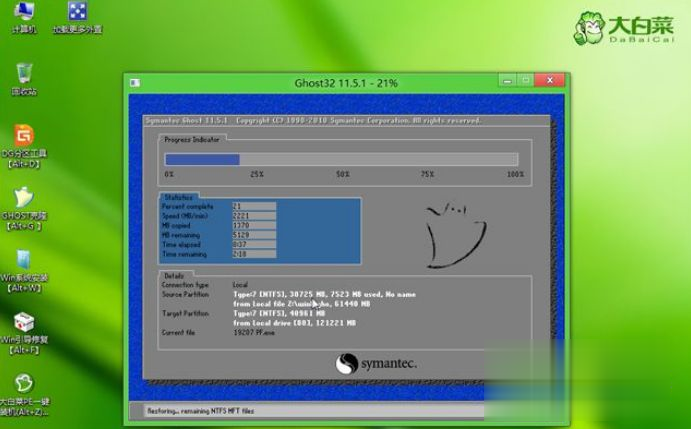
Task: Open the 加载更多外置 desktop icon
Action: click(x=78, y=17)
